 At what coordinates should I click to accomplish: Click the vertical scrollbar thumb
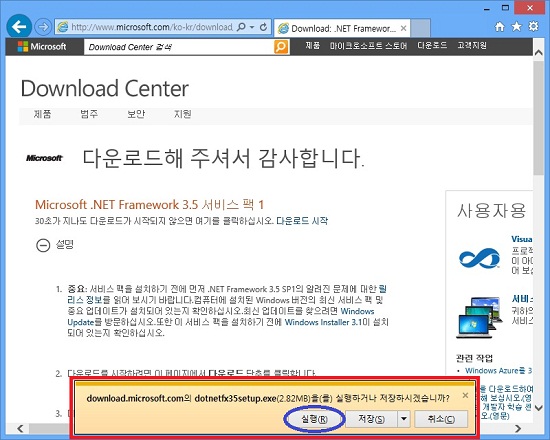point(538,118)
